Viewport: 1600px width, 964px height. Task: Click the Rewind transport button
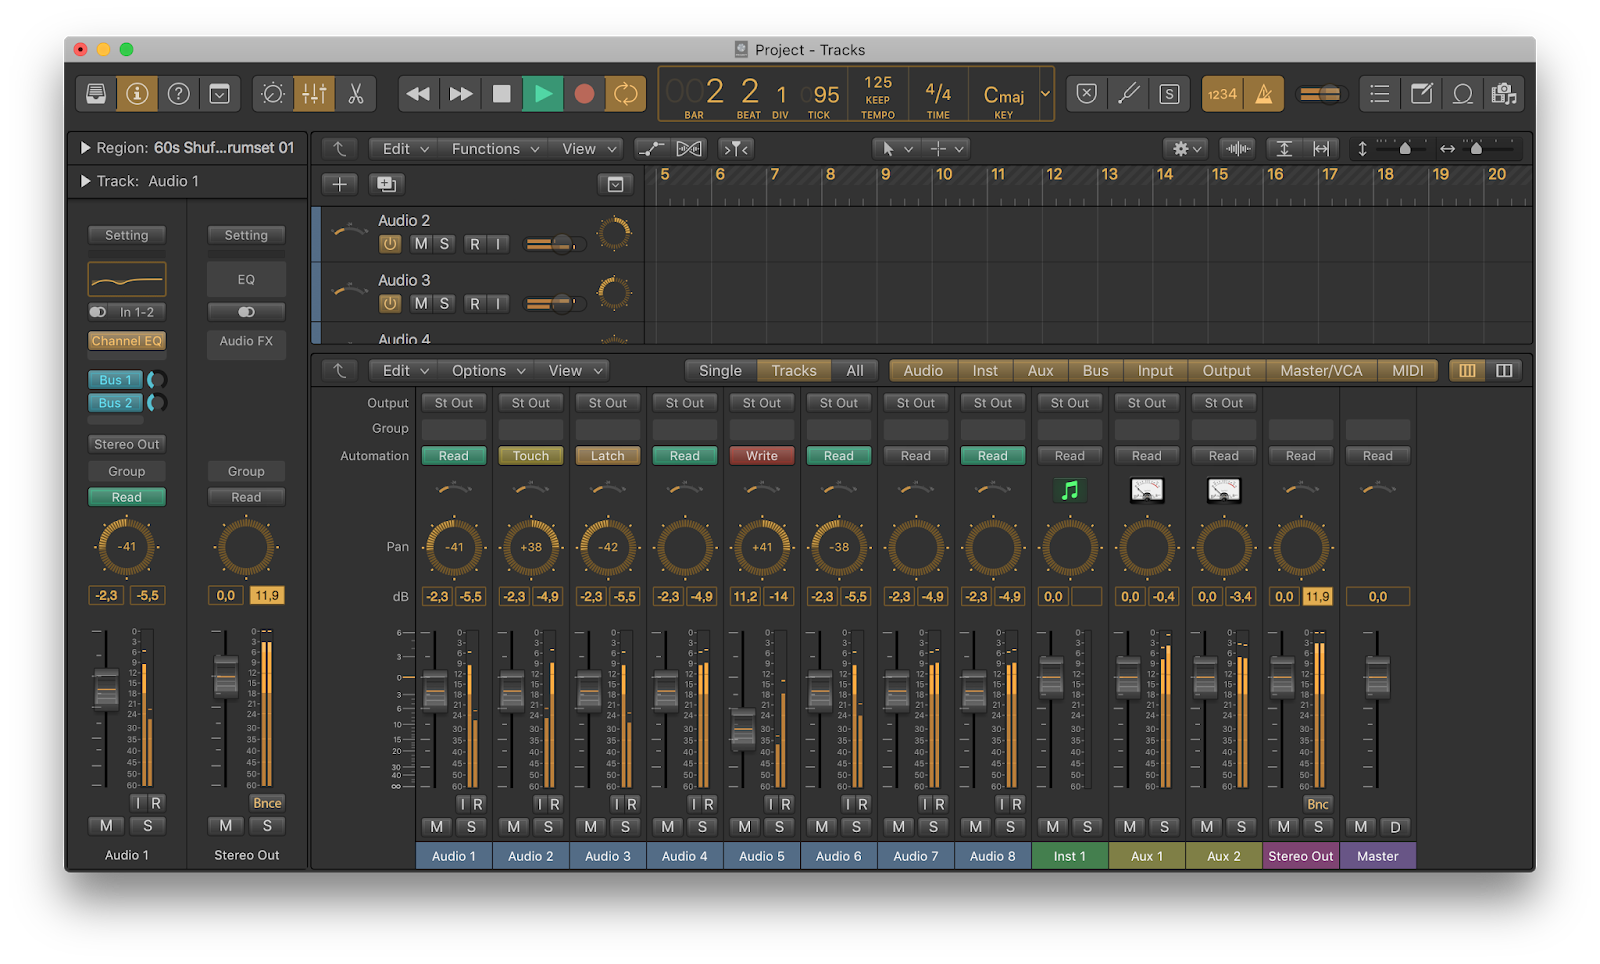coord(418,94)
